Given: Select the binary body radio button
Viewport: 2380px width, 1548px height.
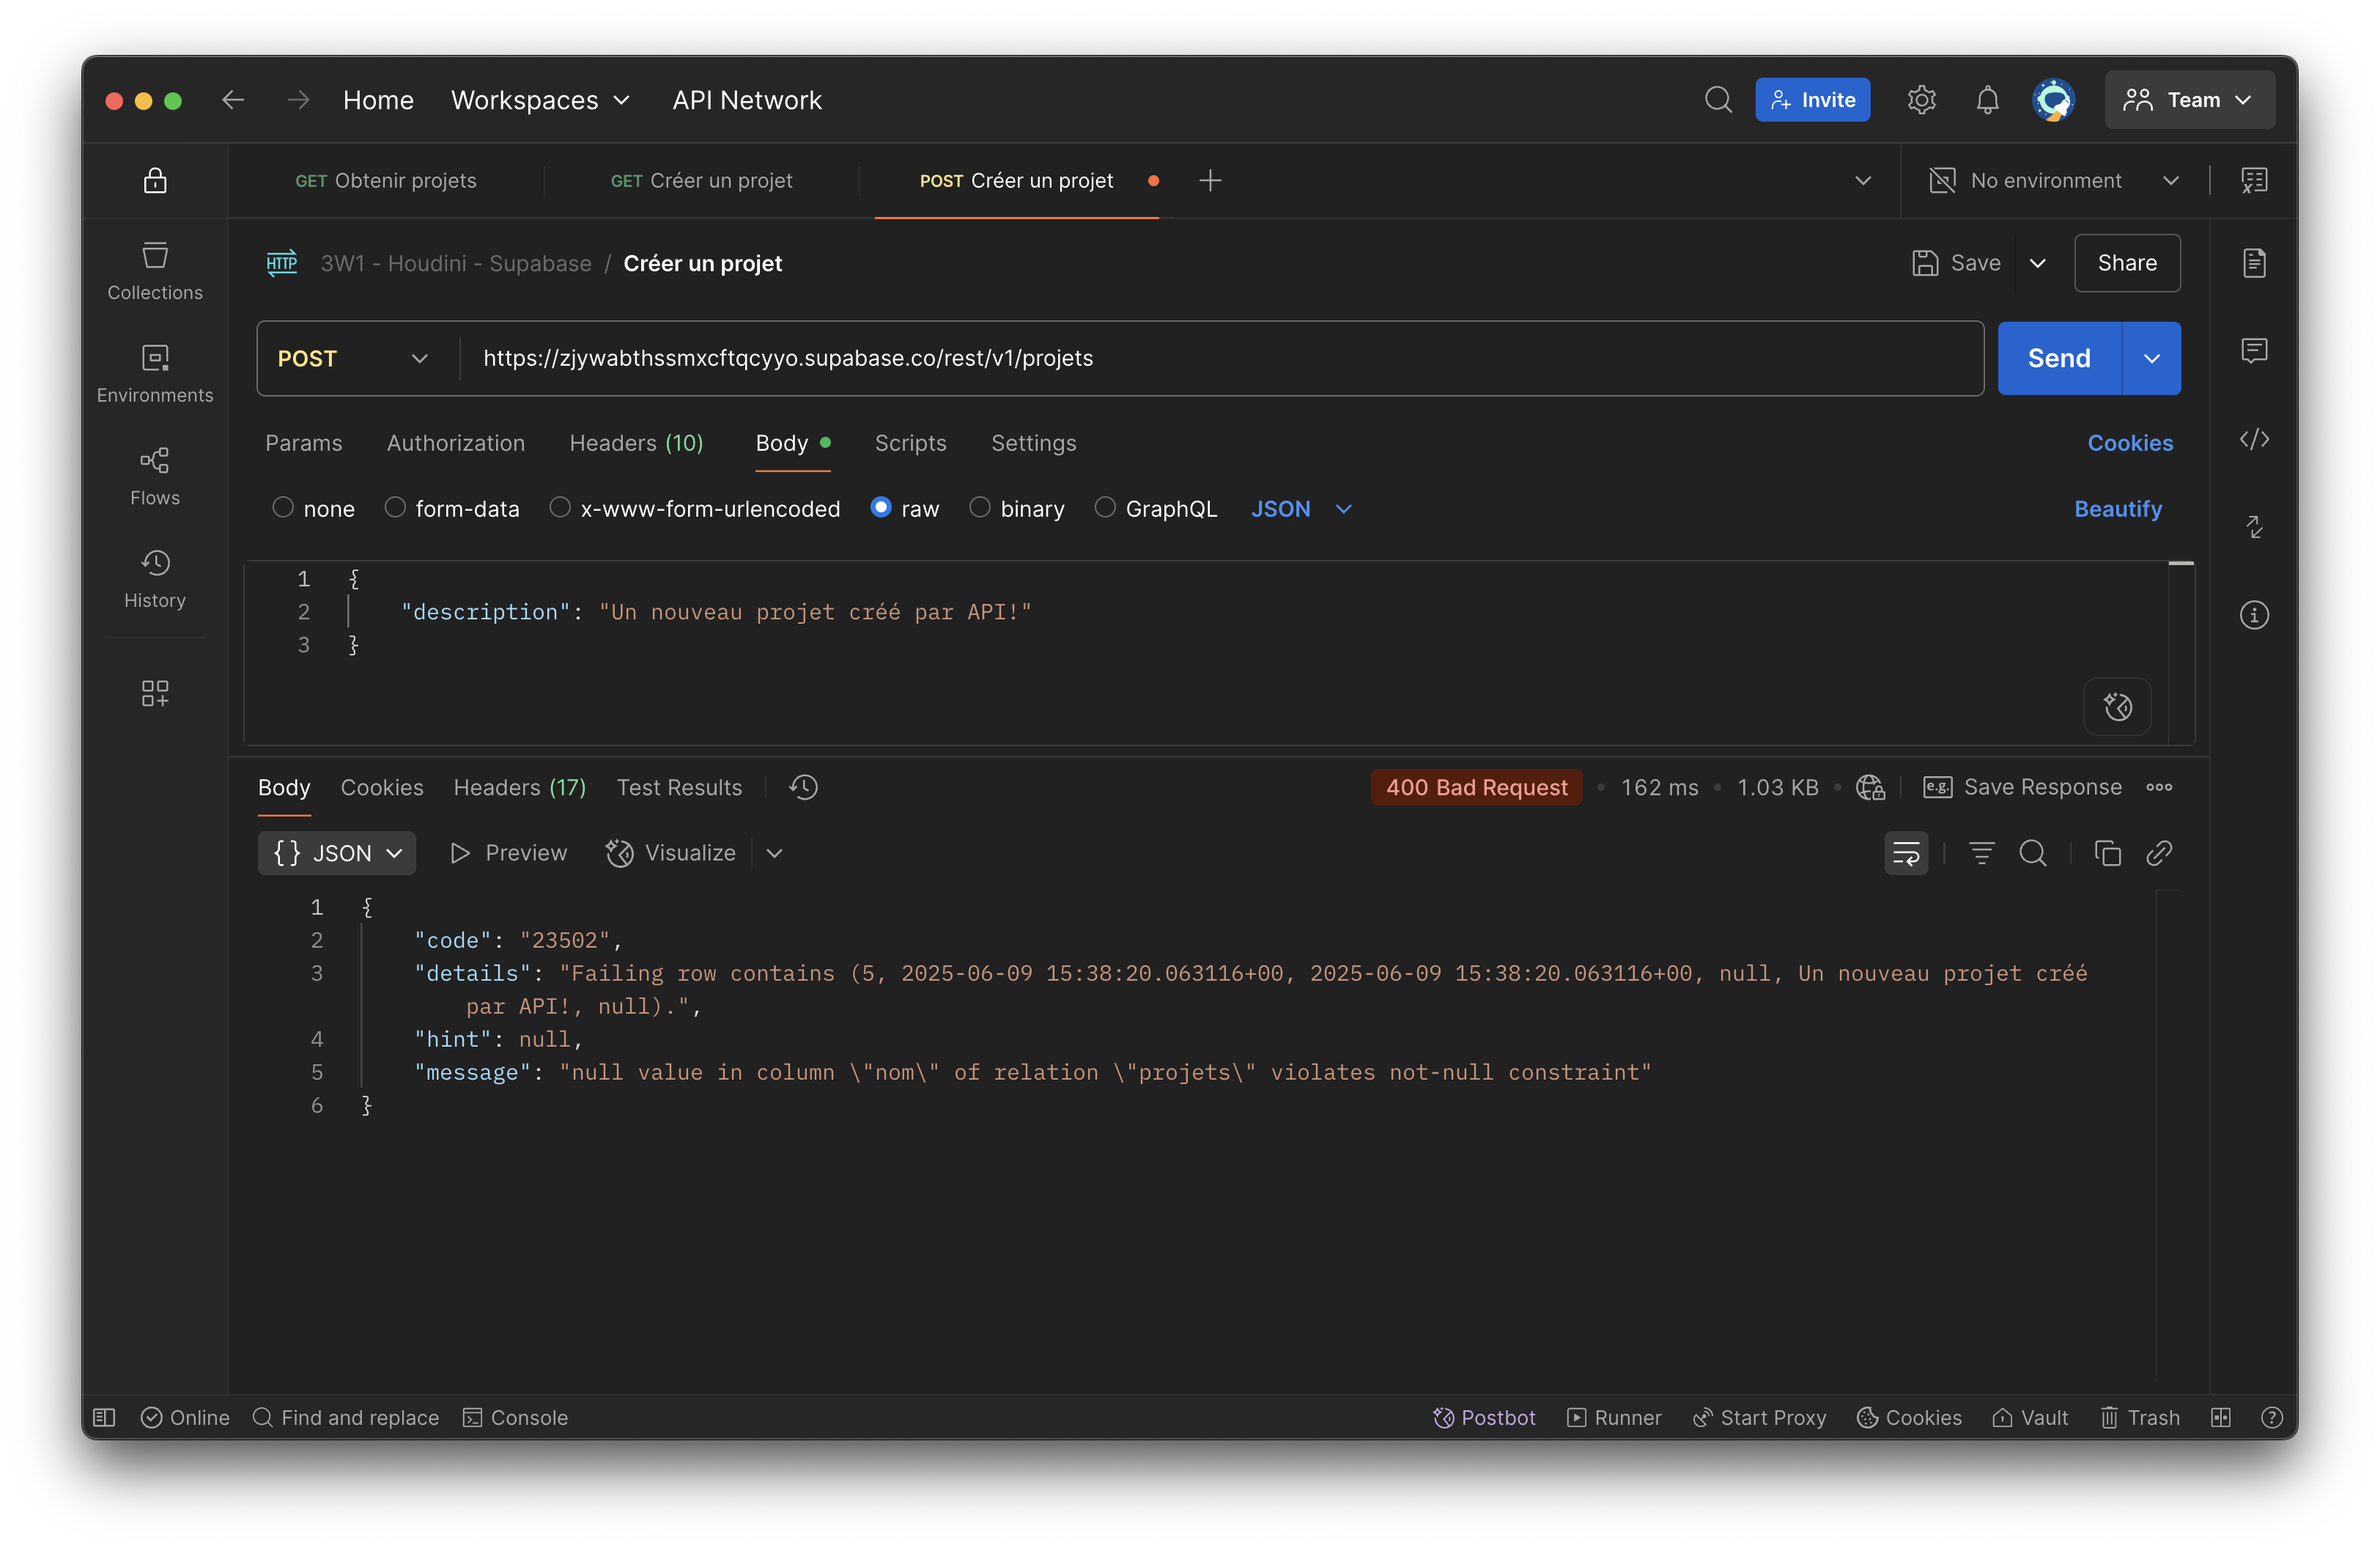Looking at the screenshot, I should pos(980,508).
